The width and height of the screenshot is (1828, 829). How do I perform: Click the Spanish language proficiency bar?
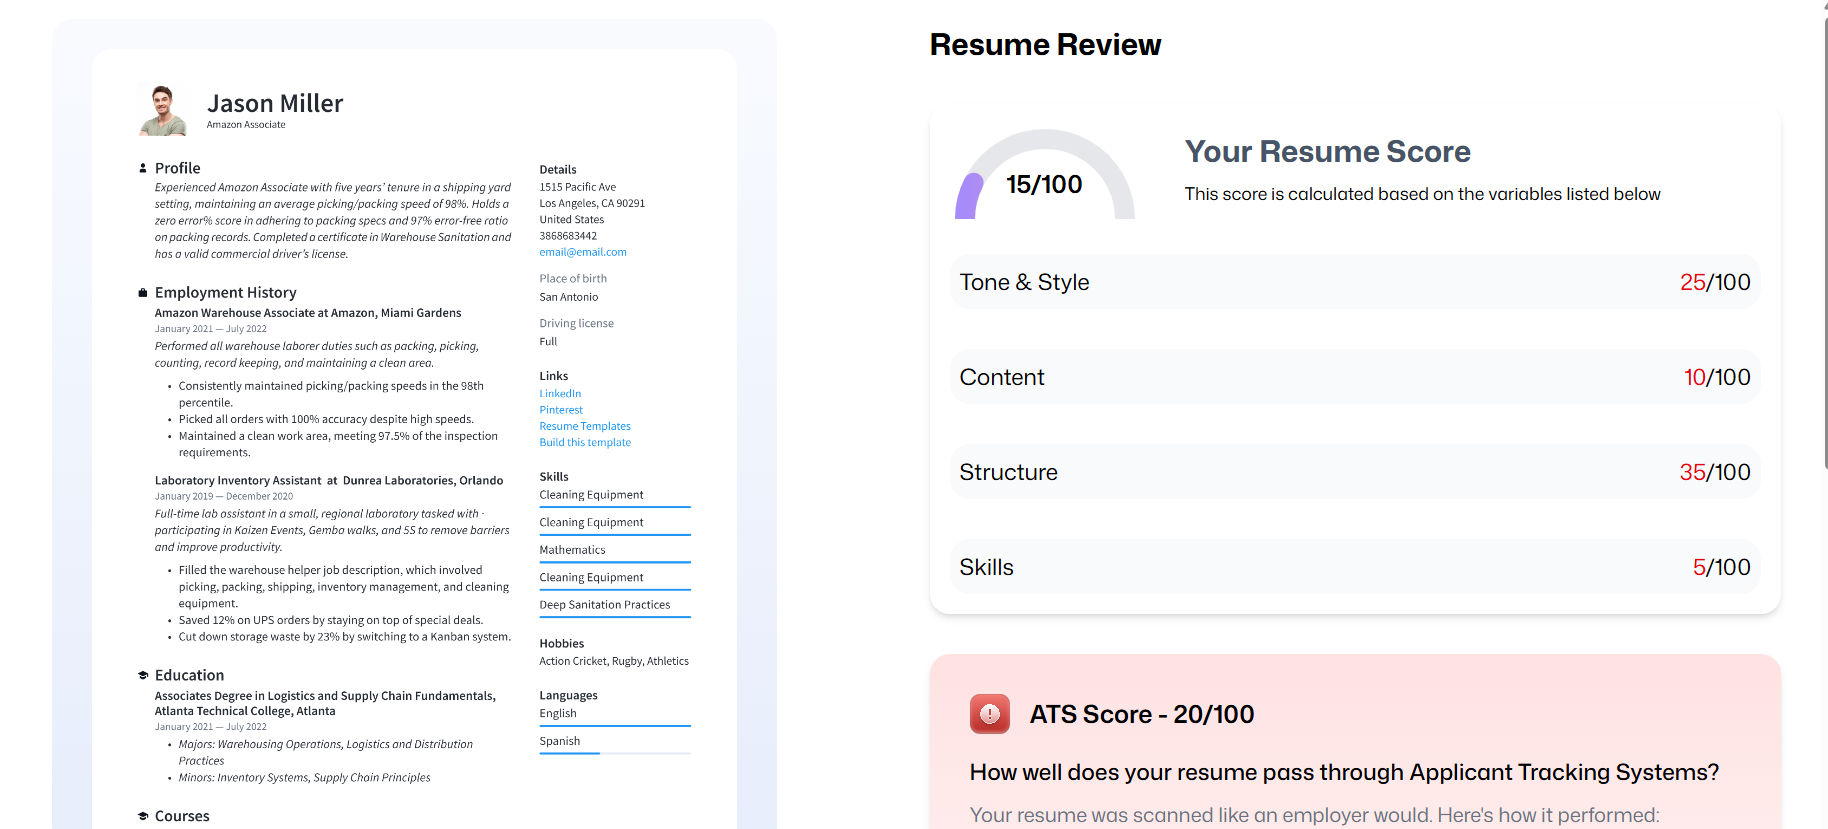click(x=615, y=753)
